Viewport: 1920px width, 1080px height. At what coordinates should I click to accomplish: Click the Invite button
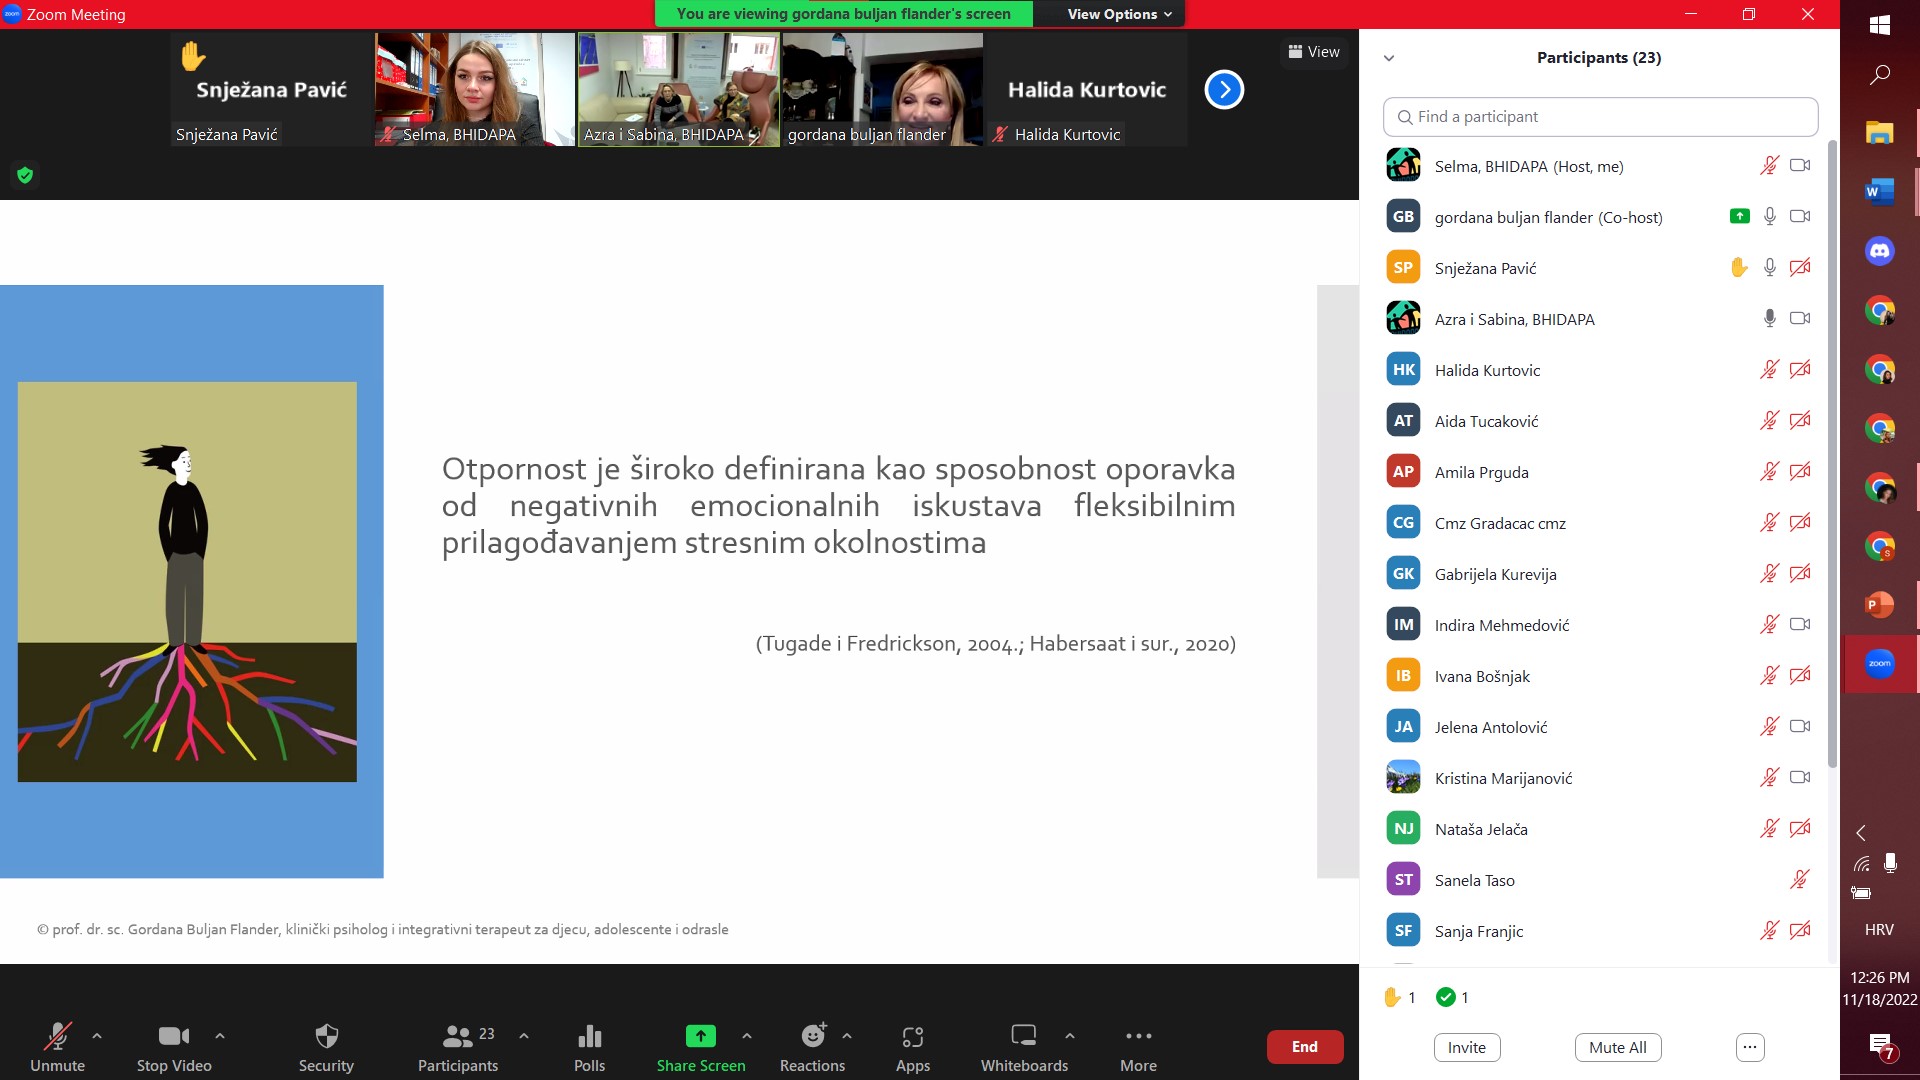tap(1466, 1047)
